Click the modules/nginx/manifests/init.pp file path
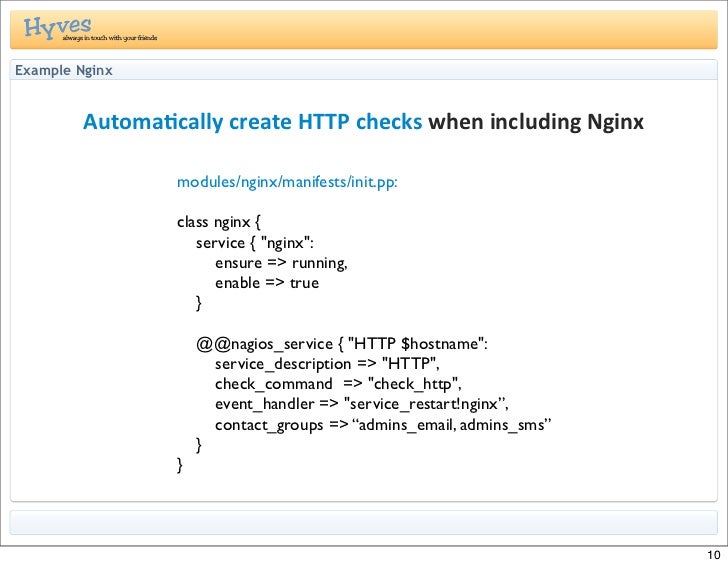This screenshot has width=728, height=567. [x=287, y=182]
